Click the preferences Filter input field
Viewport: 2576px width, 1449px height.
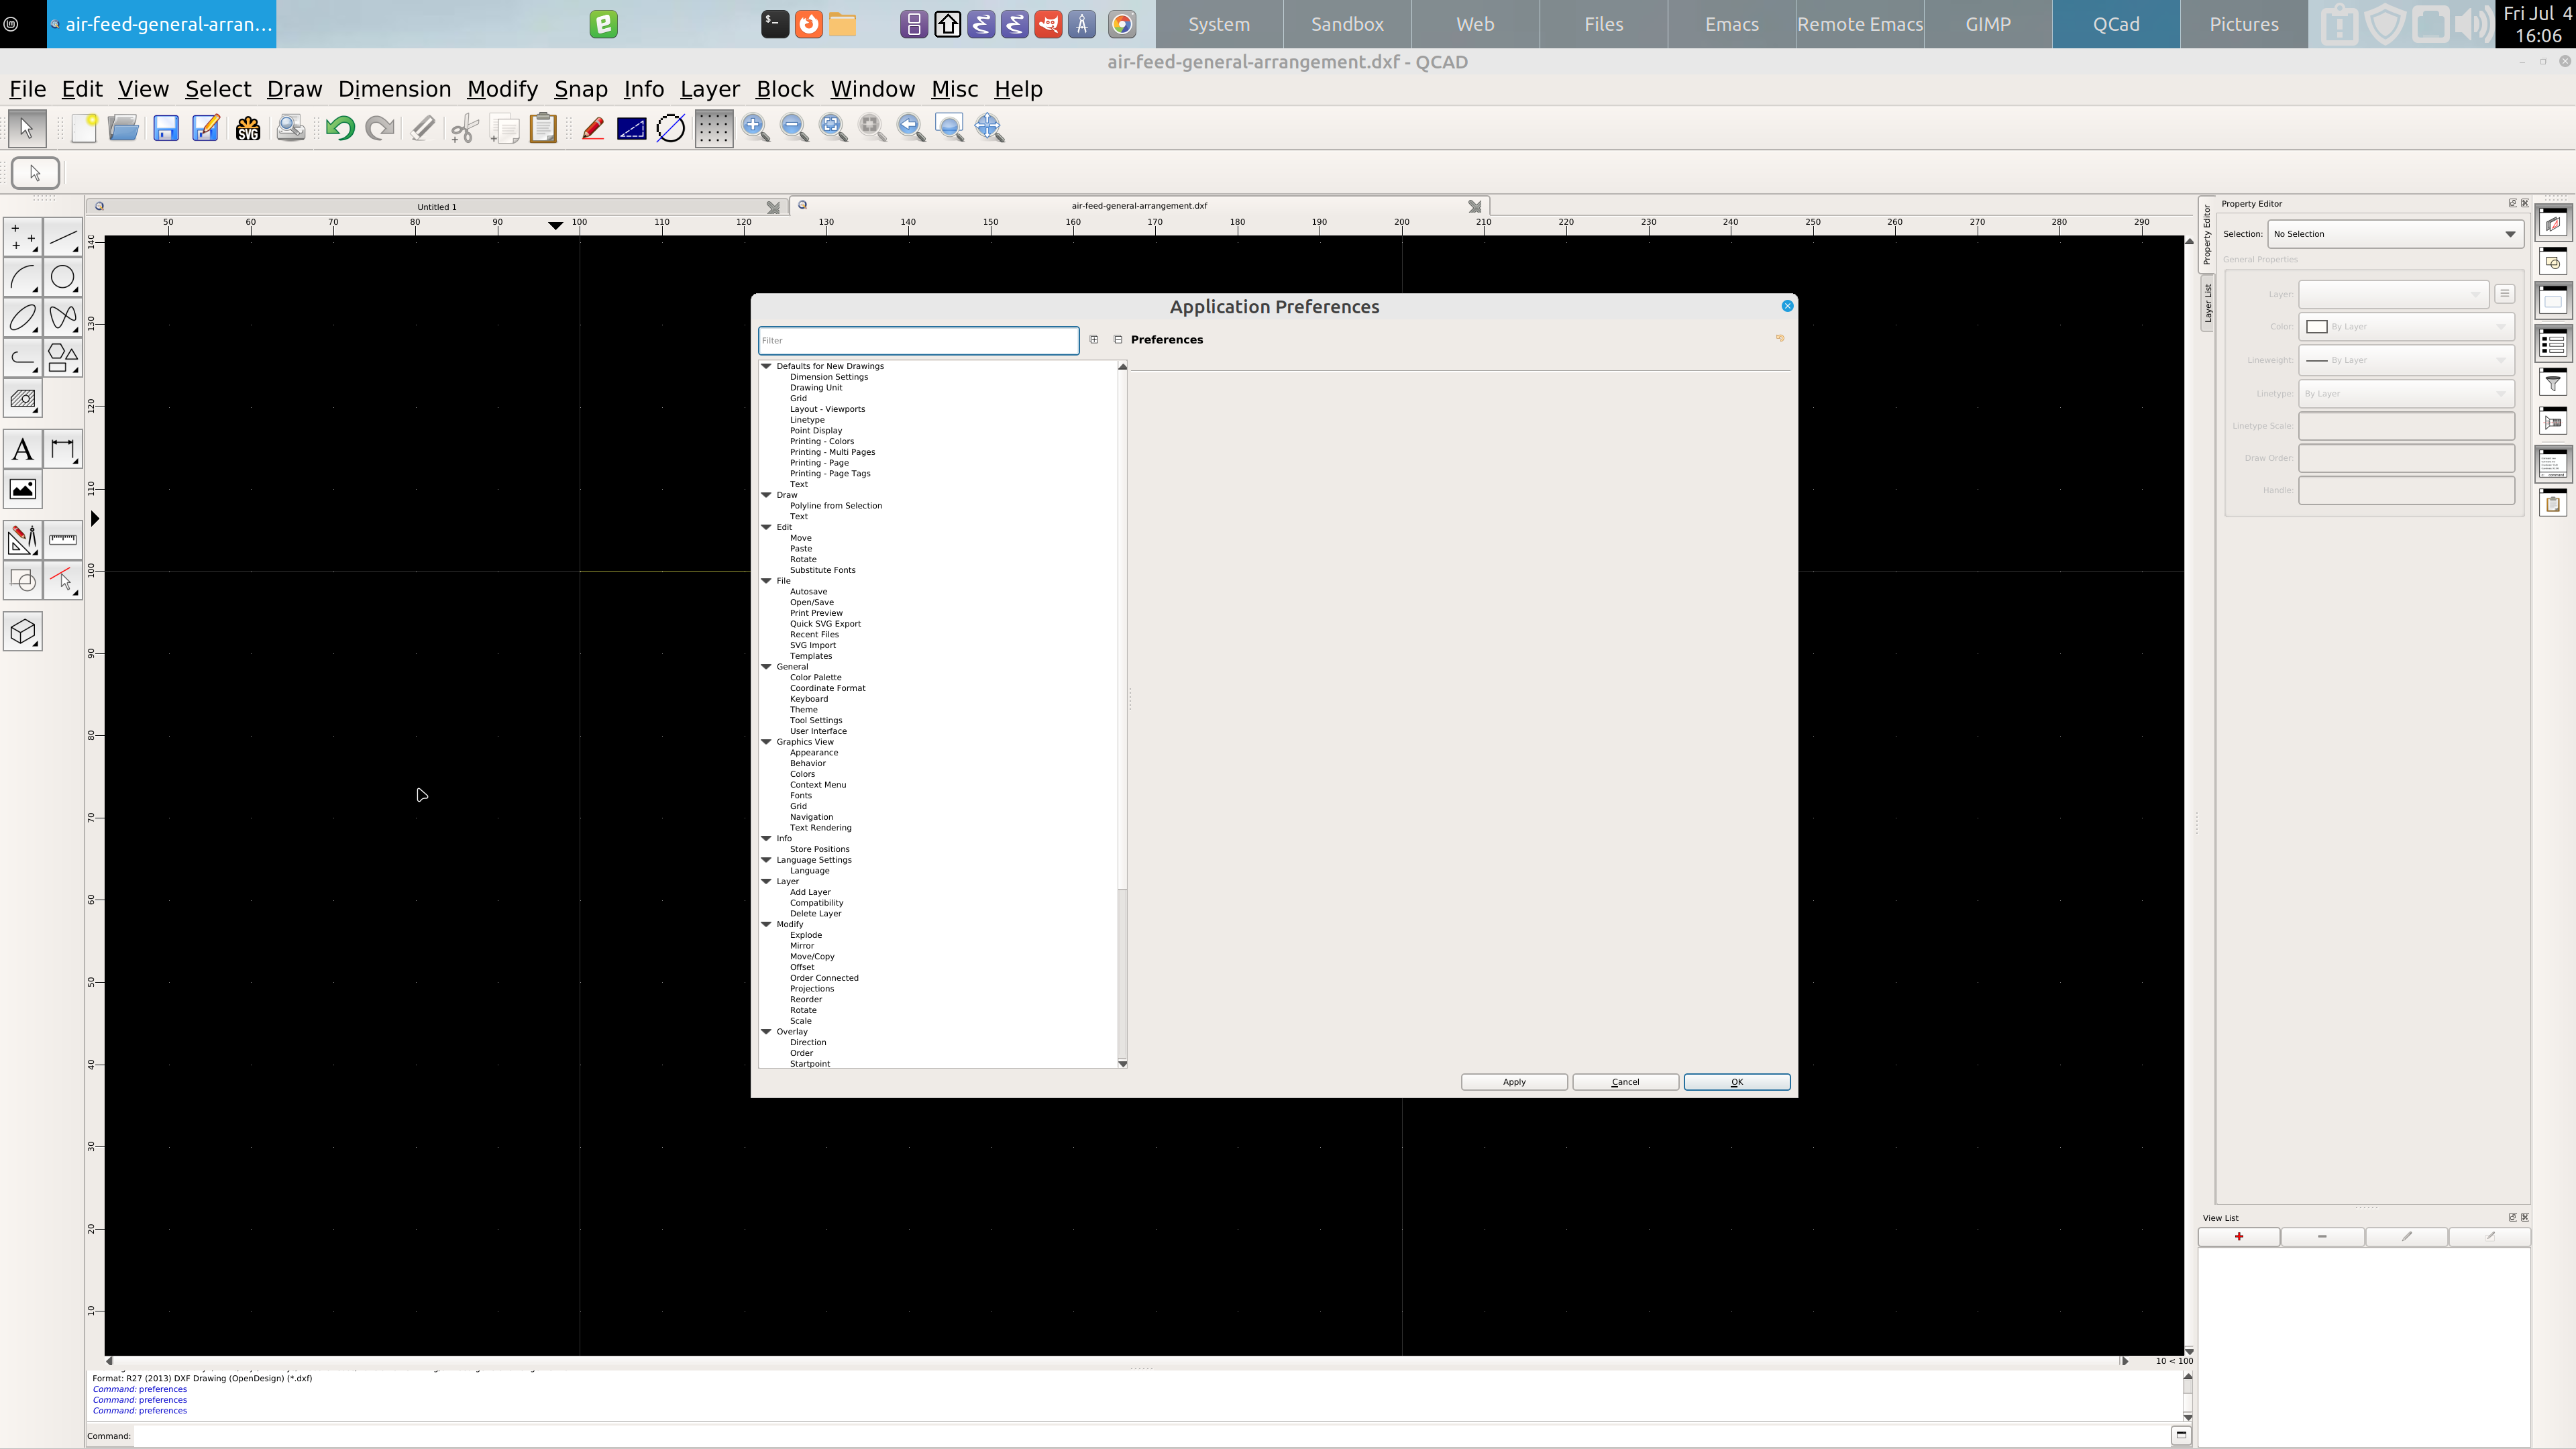(x=917, y=340)
